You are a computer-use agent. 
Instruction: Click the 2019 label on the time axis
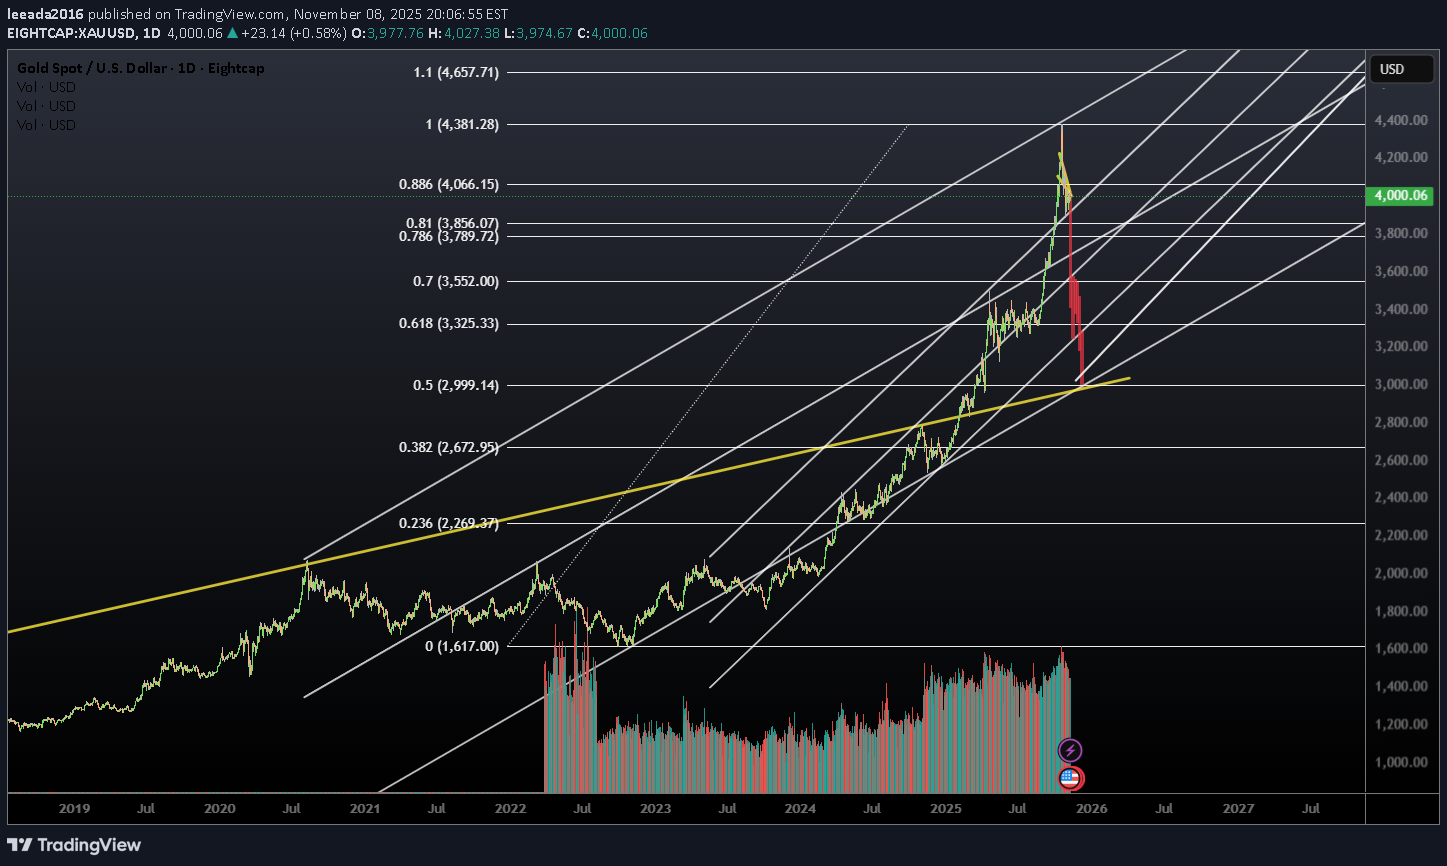pyautogui.click(x=74, y=808)
